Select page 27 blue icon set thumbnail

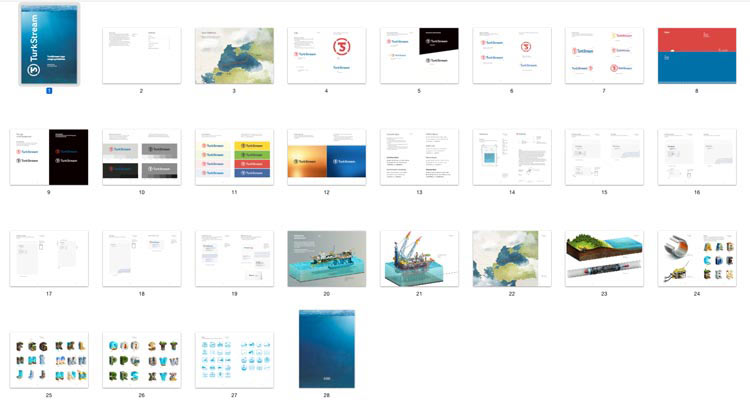coord(234,360)
